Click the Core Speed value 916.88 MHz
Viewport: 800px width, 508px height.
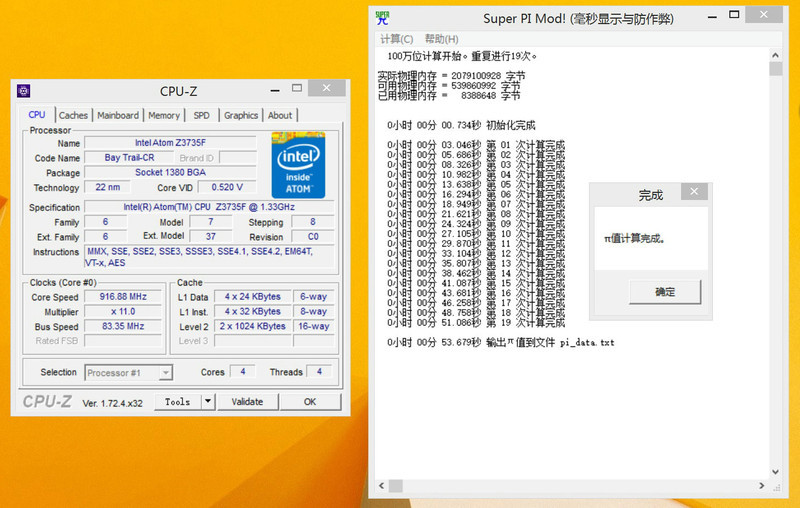pyautogui.click(x=123, y=297)
